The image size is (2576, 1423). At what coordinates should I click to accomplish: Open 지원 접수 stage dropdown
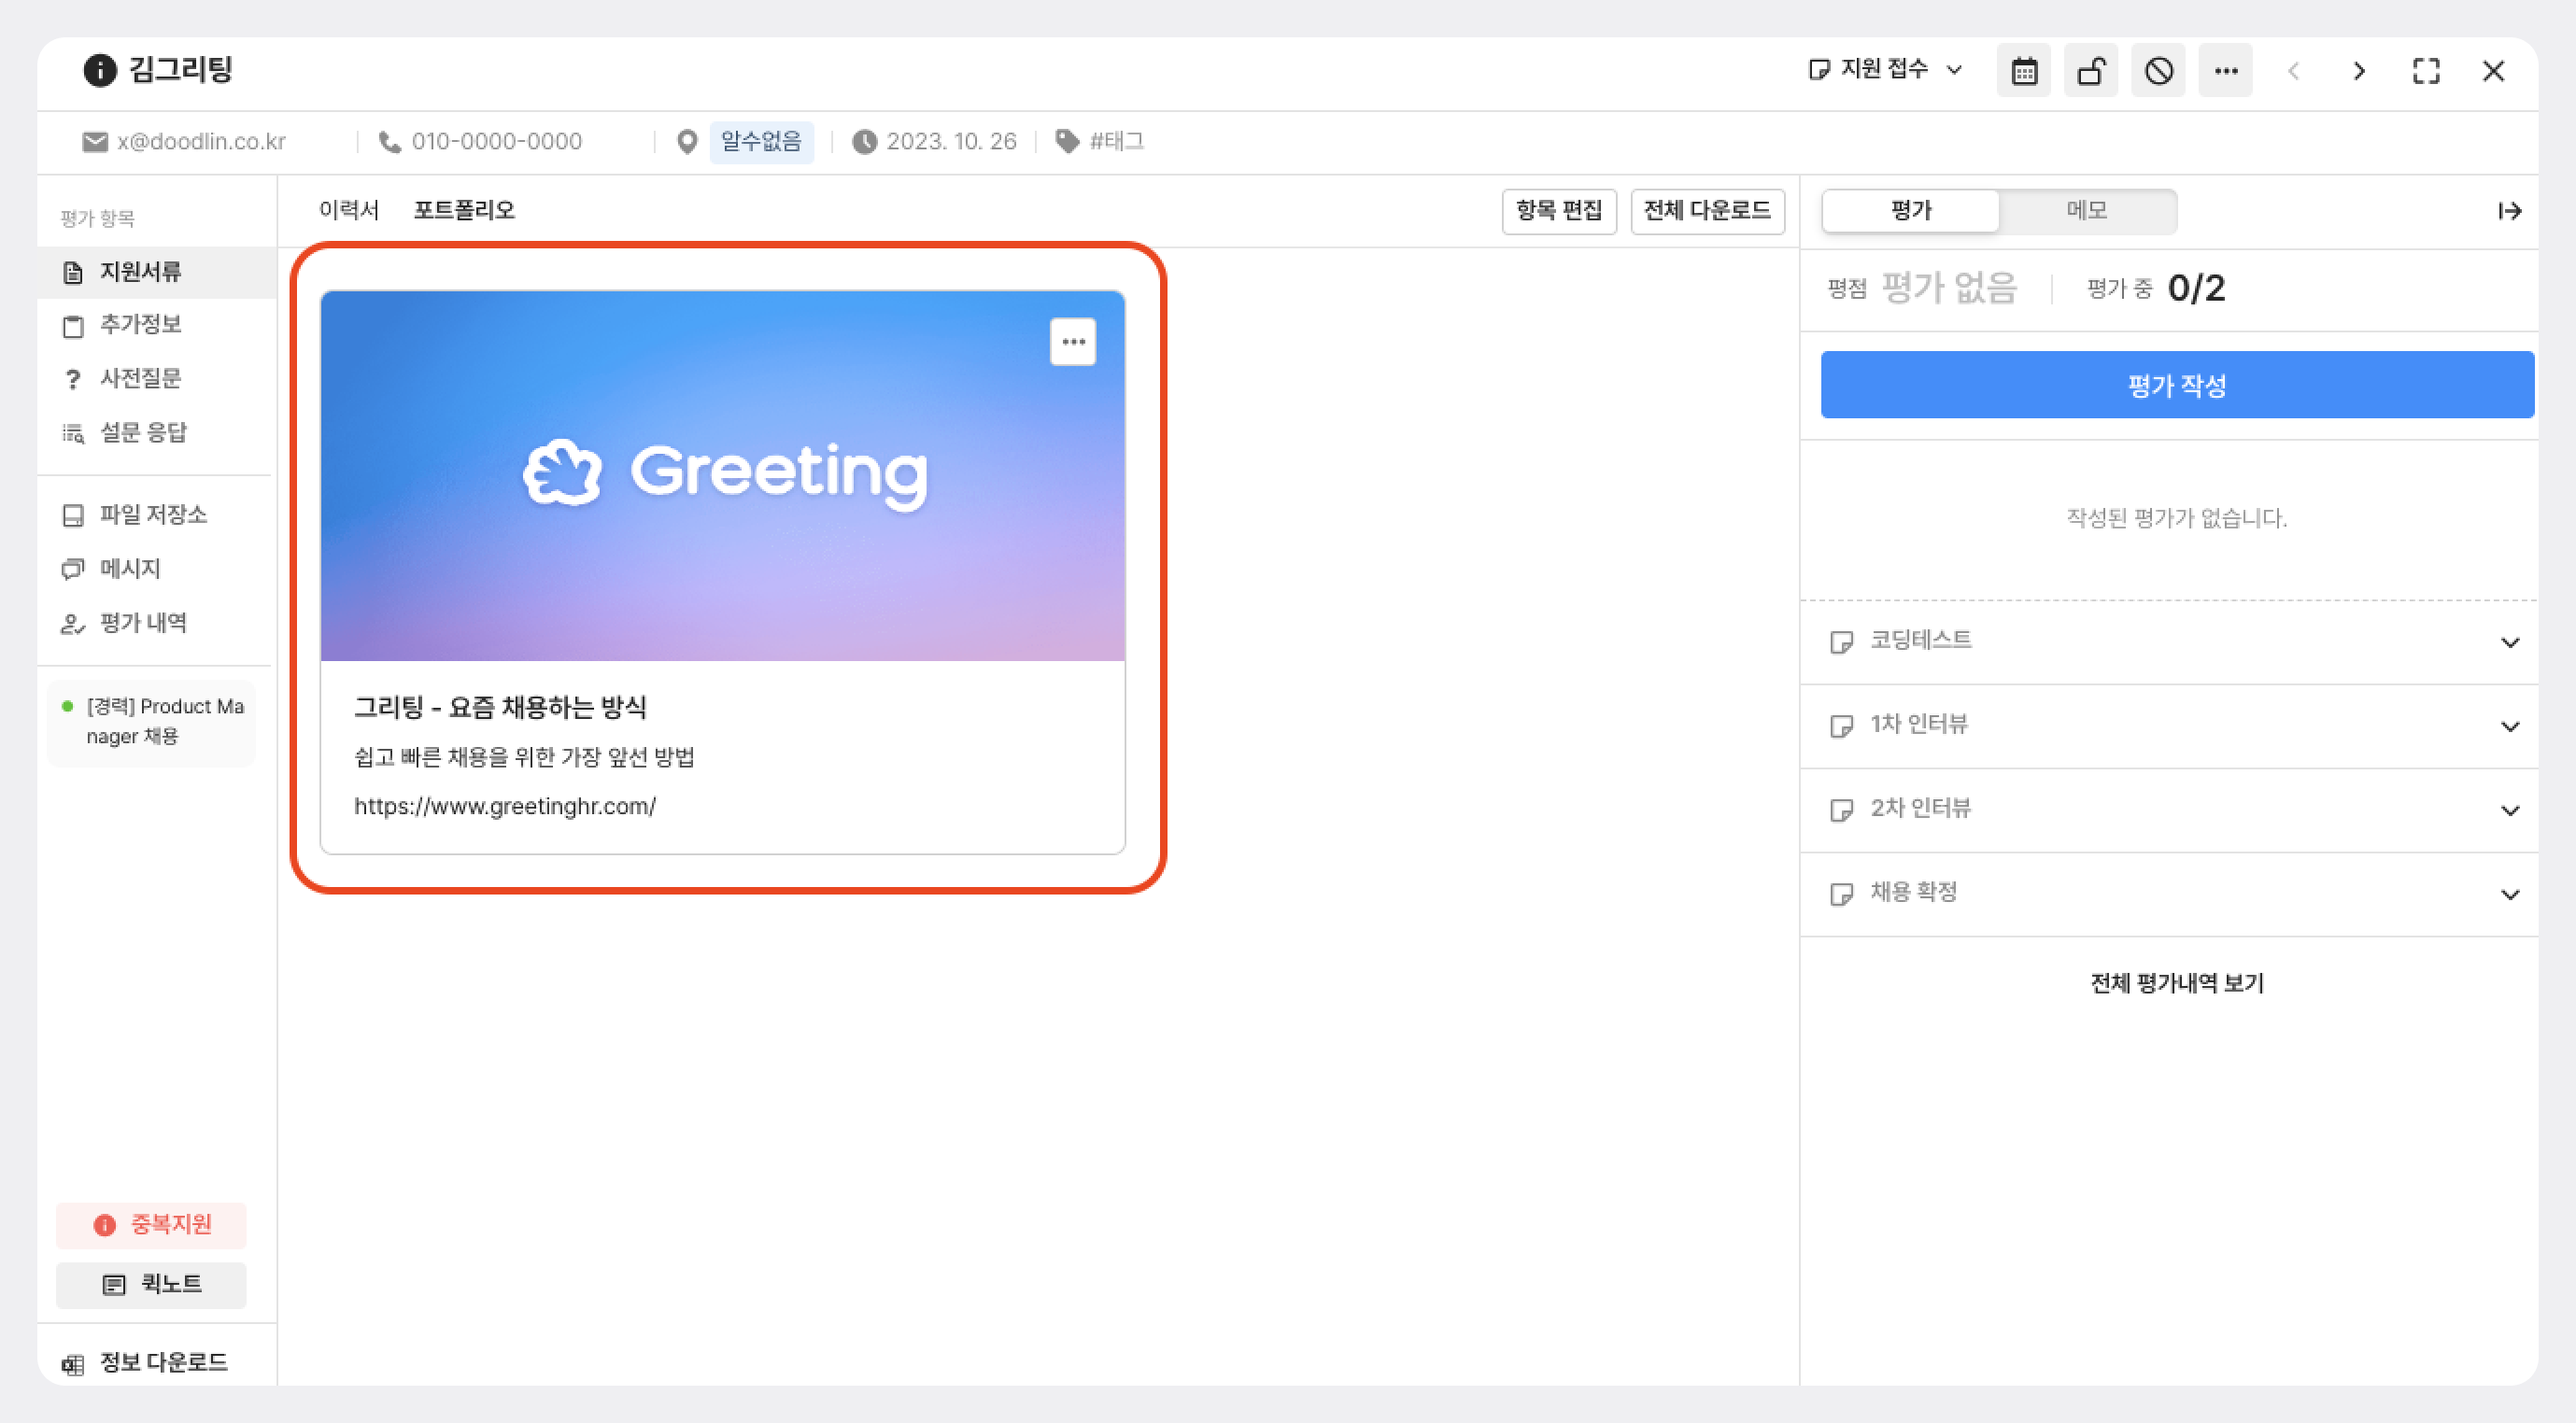click(1886, 70)
